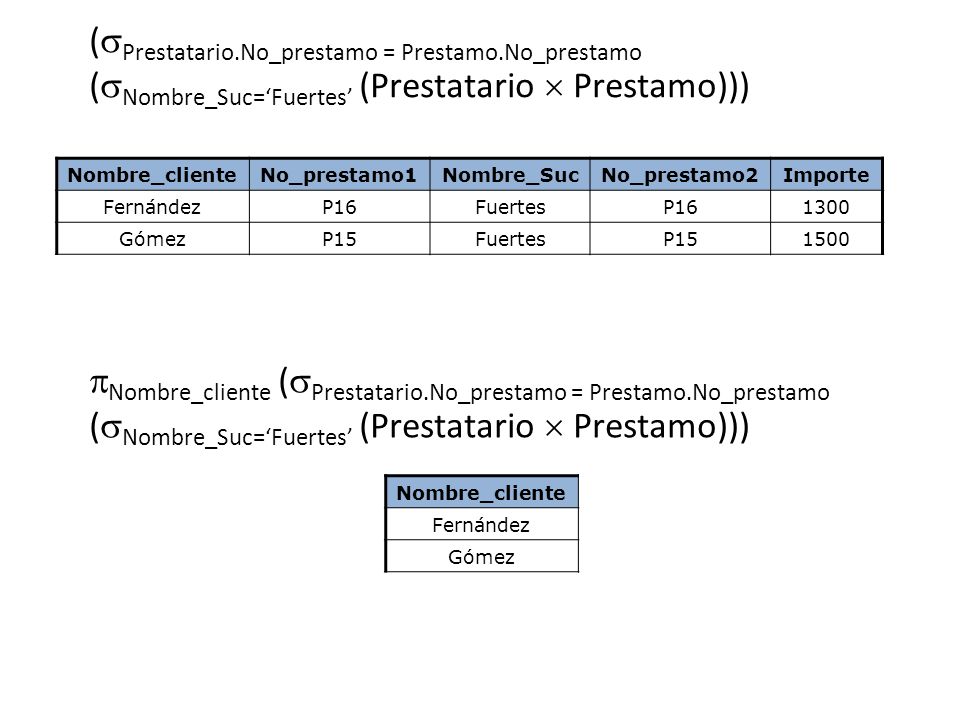Click Nombre_cliente header in bottom table

[x=481, y=492]
